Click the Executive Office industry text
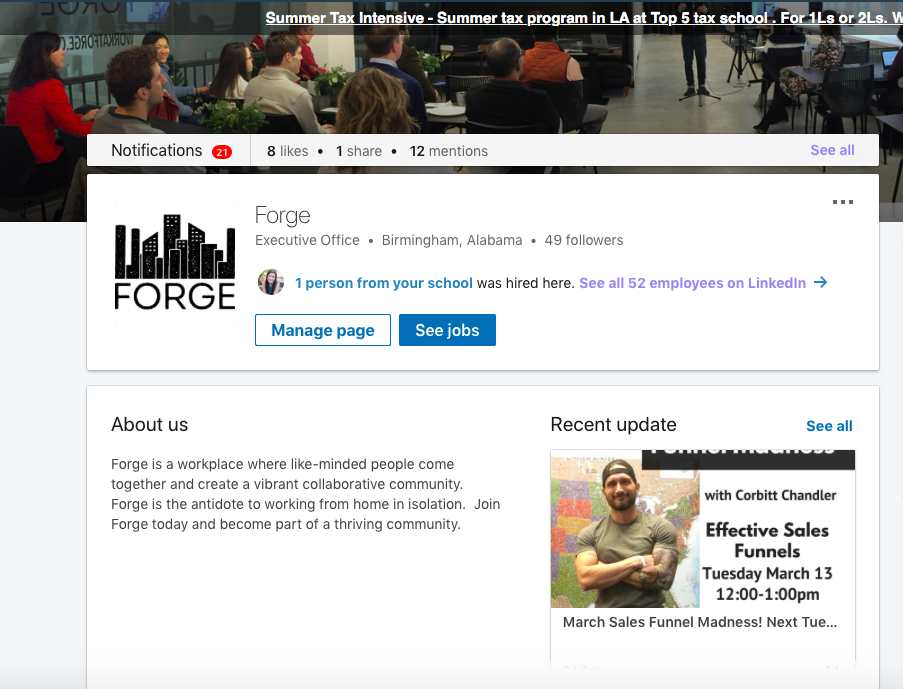The image size is (903, 689). coord(308,240)
